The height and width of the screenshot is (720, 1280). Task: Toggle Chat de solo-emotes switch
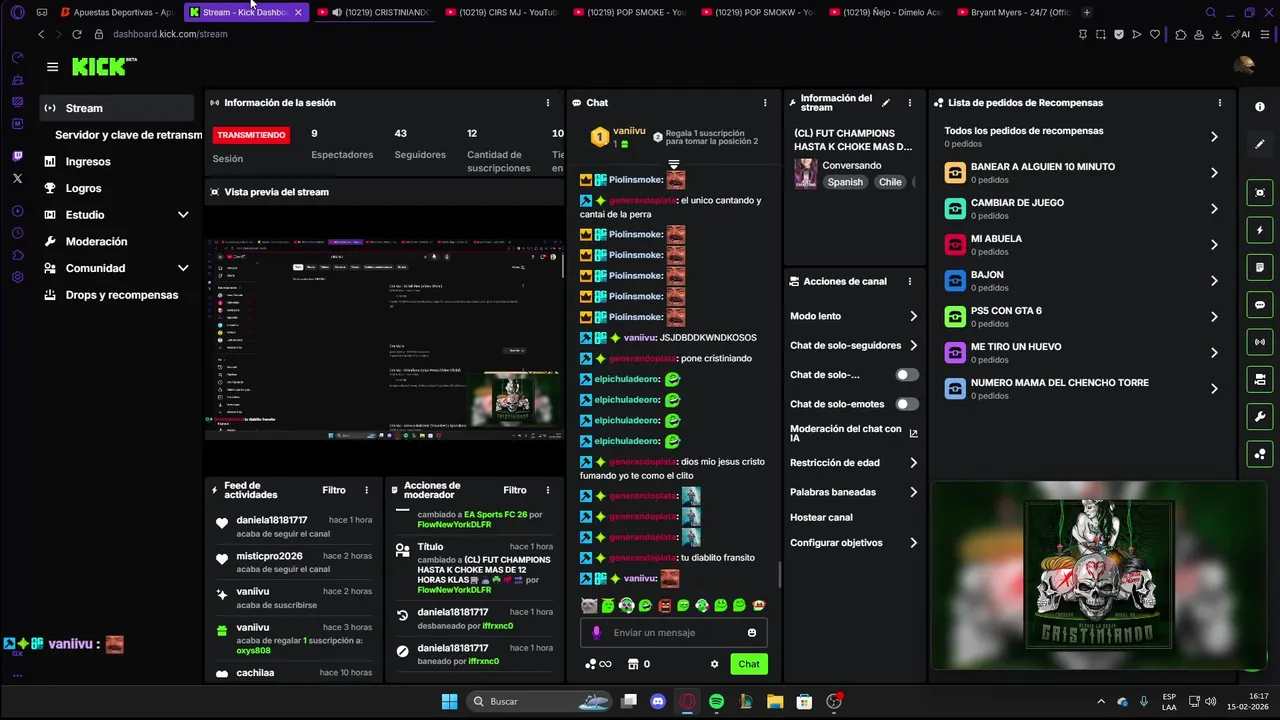(906, 404)
